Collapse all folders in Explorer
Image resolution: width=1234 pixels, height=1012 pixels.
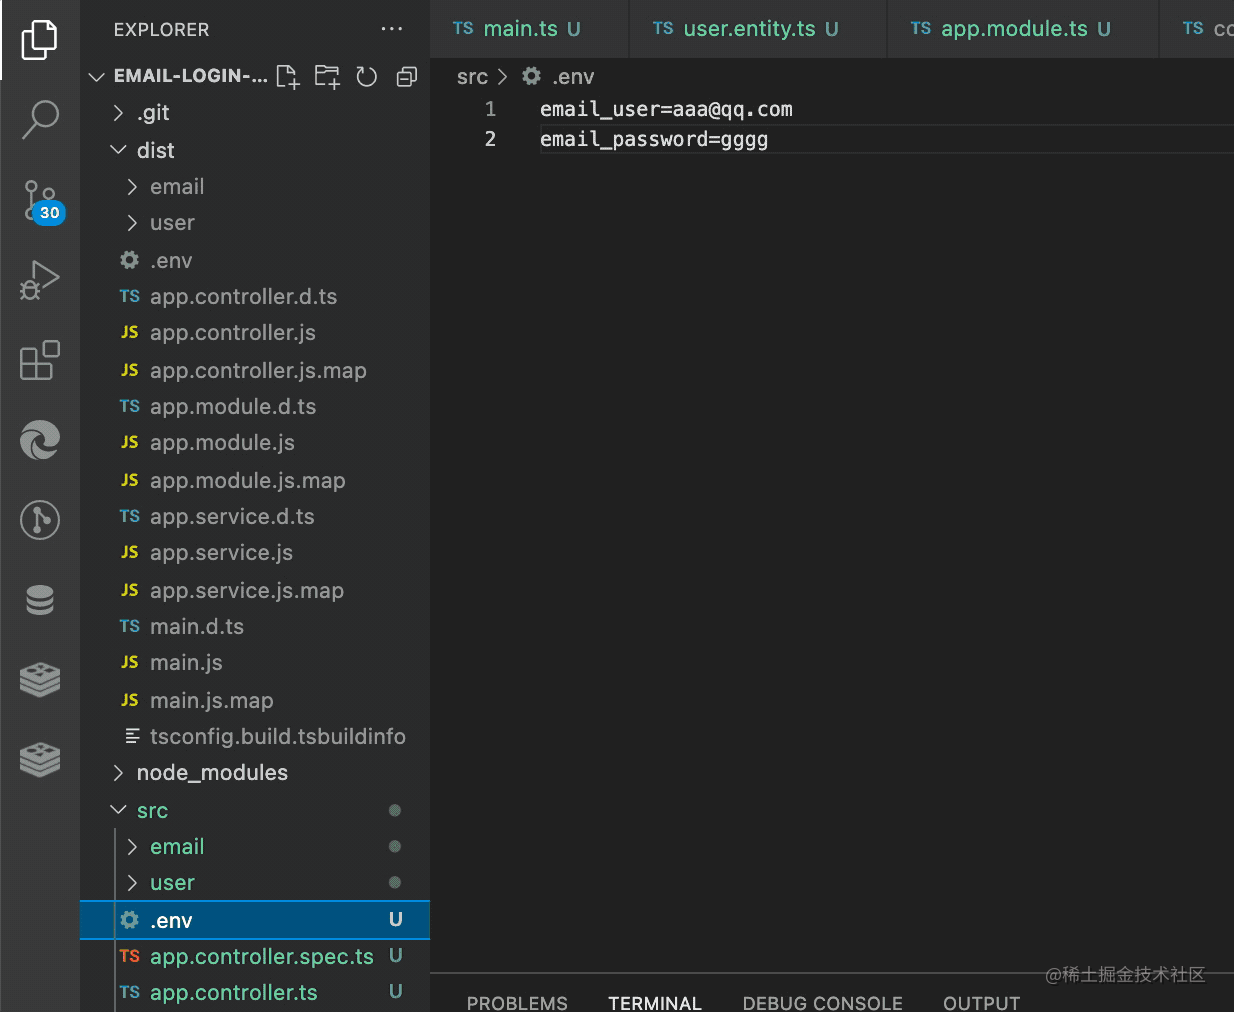click(x=406, y=77)
